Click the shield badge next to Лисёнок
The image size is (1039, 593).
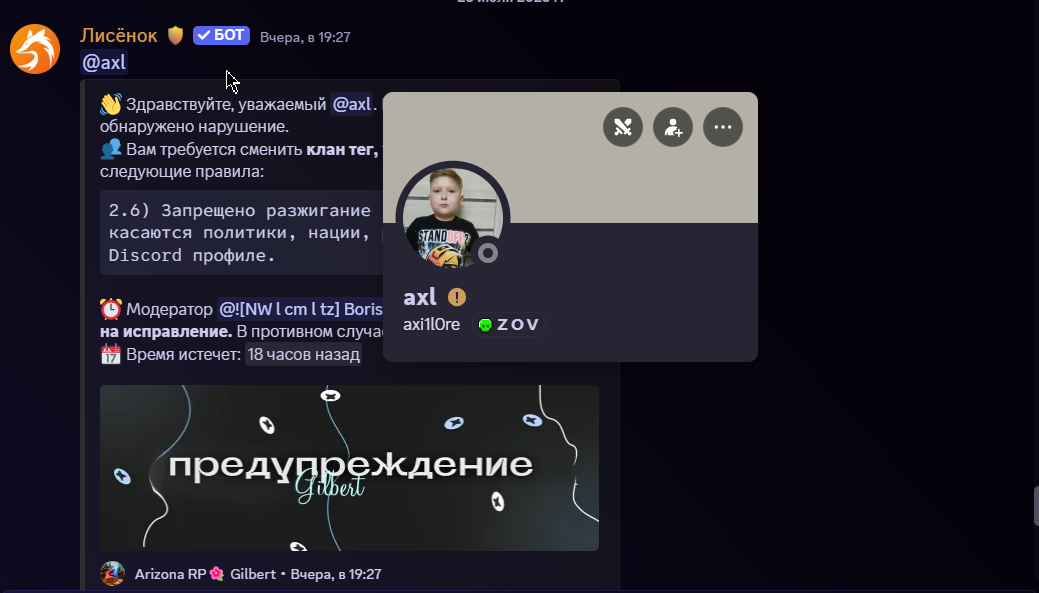pyautogui.click(x=175, y=35)
